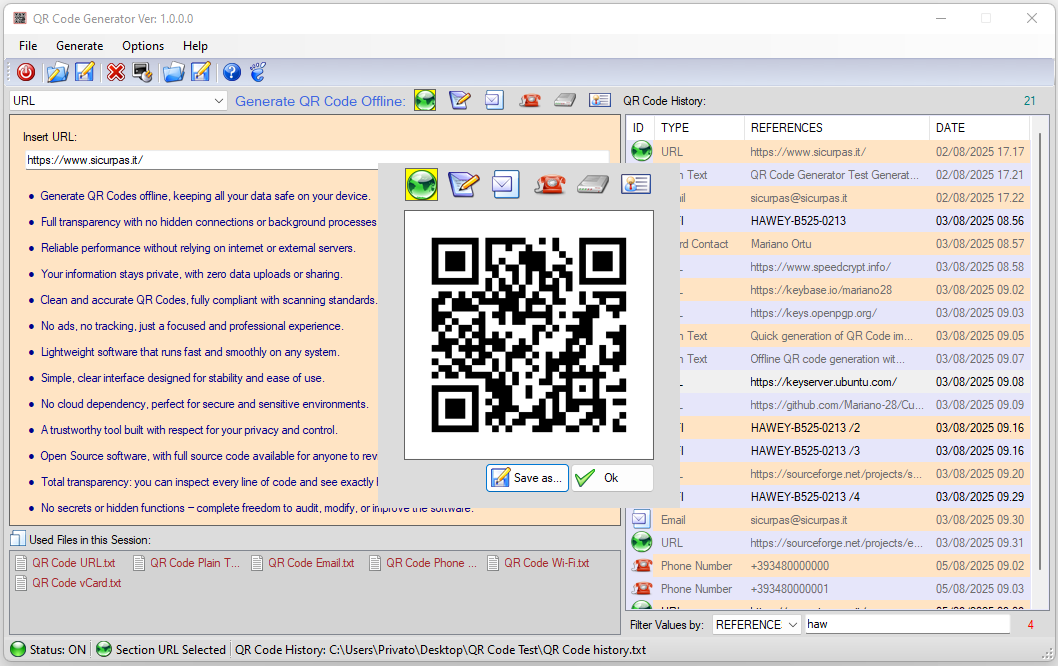Click the red X delete icon in toolbar
Image resolution: width=1058 pixels, height=666 pixels.
[x=116, y=72]
